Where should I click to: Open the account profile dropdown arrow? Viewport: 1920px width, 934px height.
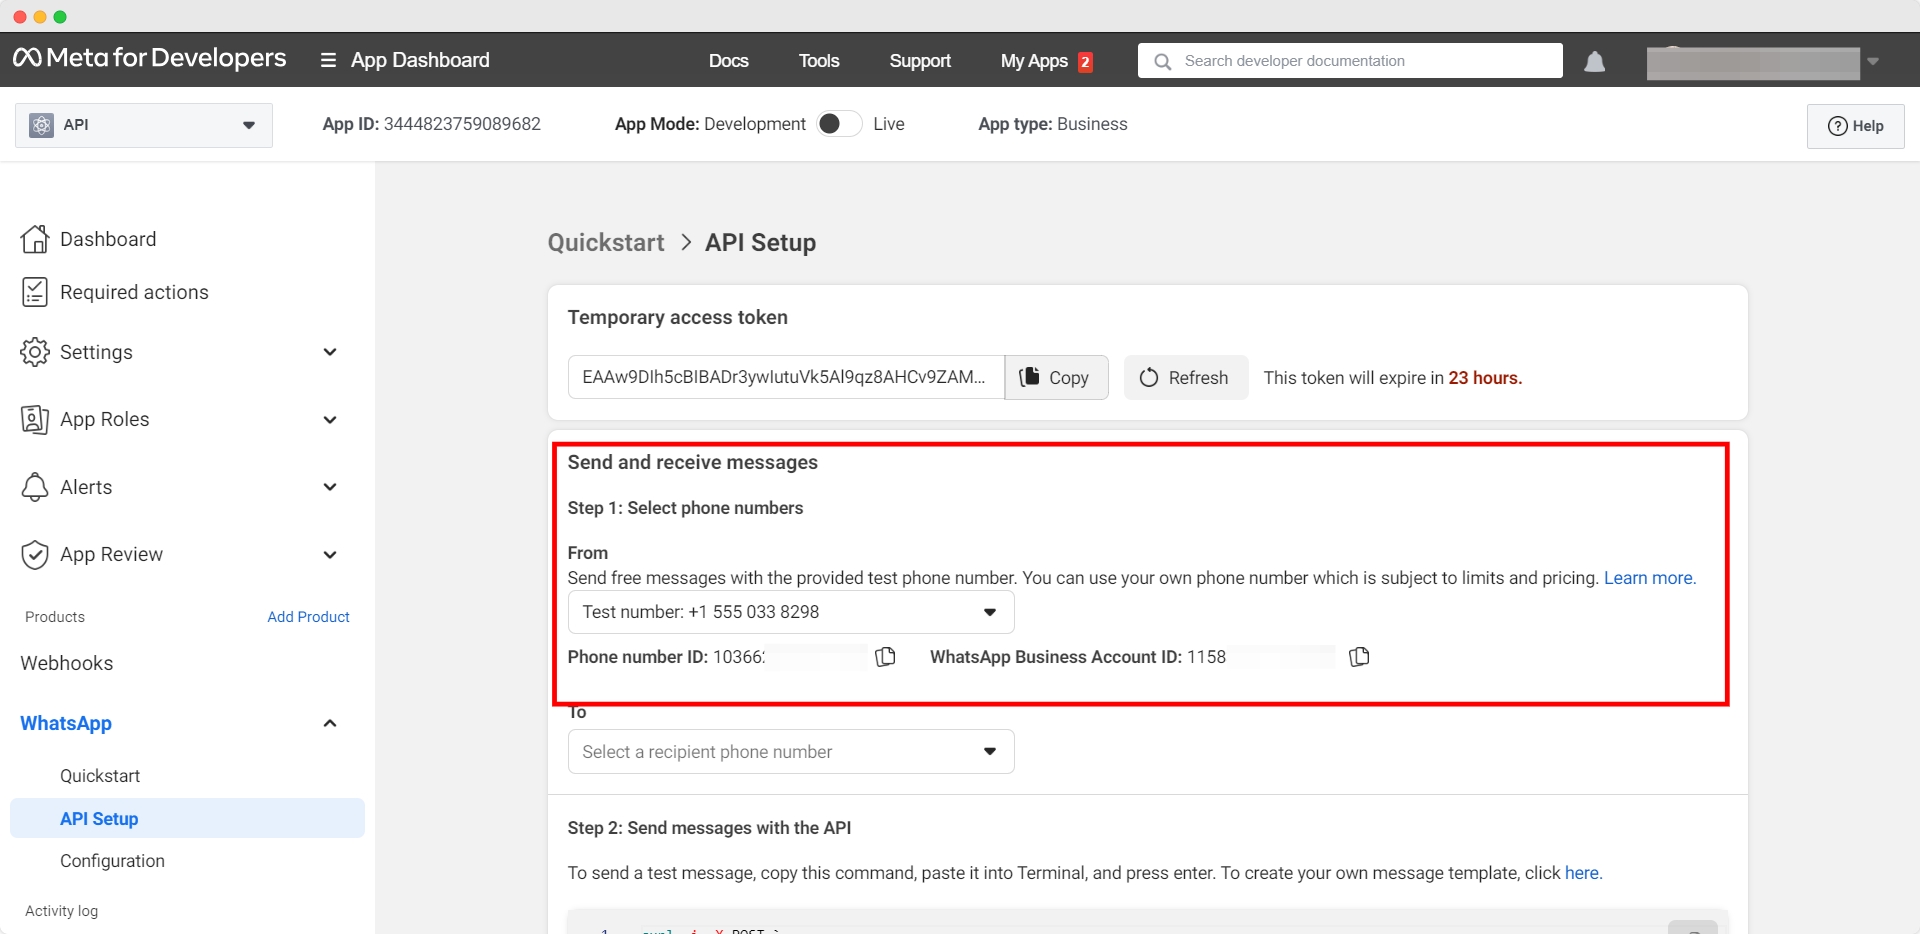(1873, 62)
